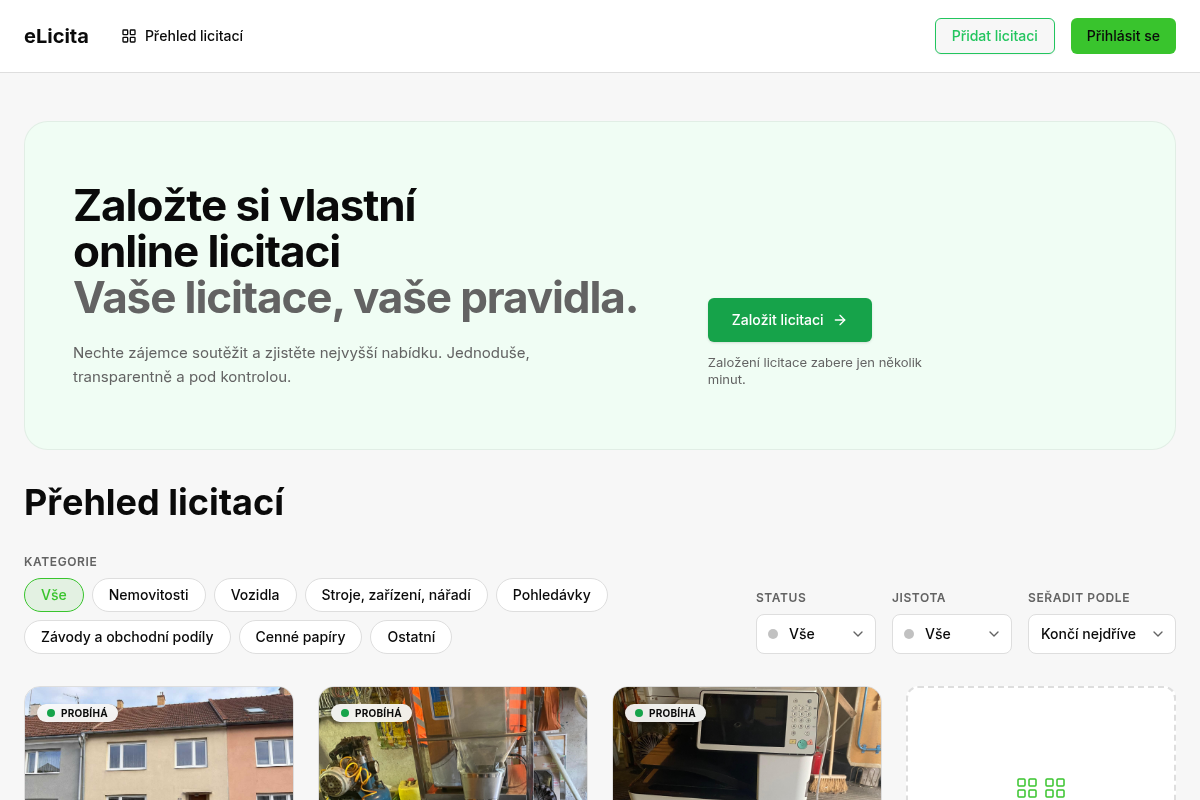
Task: Click the chevron in Jistota dropdown
Action: tap(994, 634)
